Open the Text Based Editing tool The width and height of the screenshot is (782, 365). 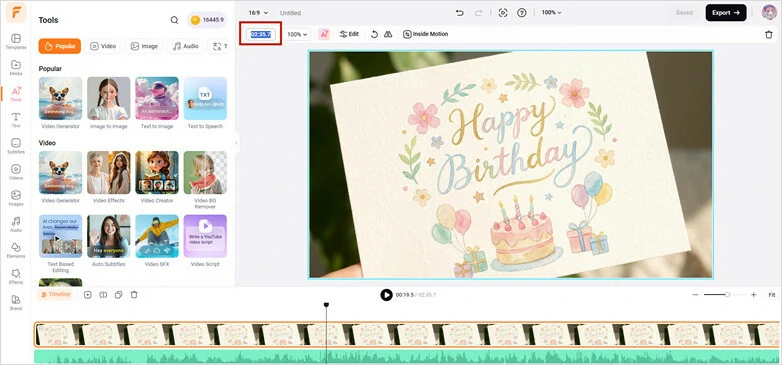coord(60,244)
